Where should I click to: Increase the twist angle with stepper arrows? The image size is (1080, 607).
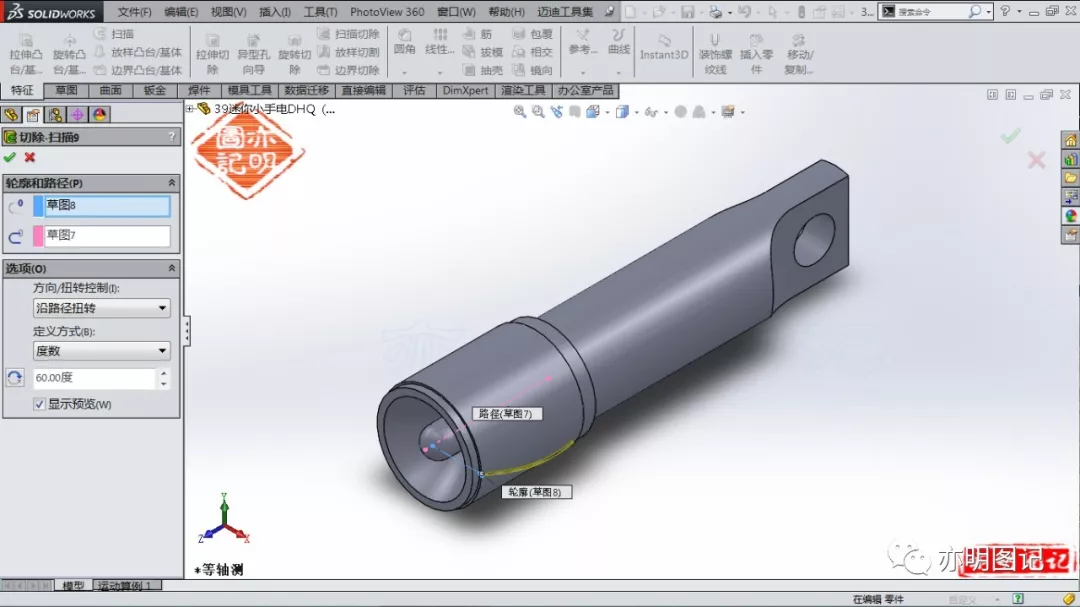tap(163, 373)
